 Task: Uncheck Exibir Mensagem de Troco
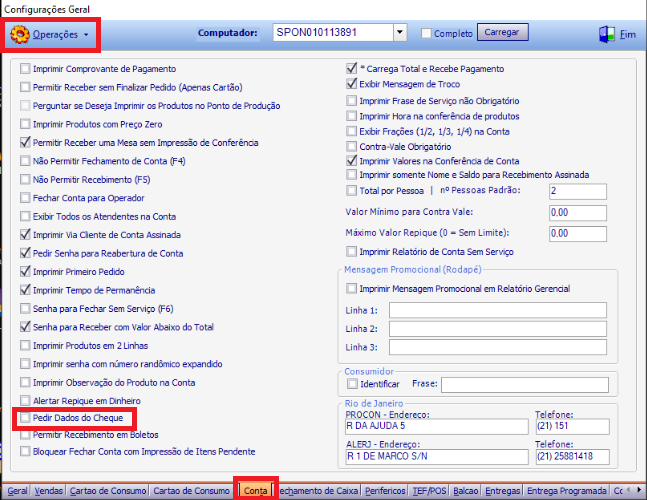pos(352,84)
